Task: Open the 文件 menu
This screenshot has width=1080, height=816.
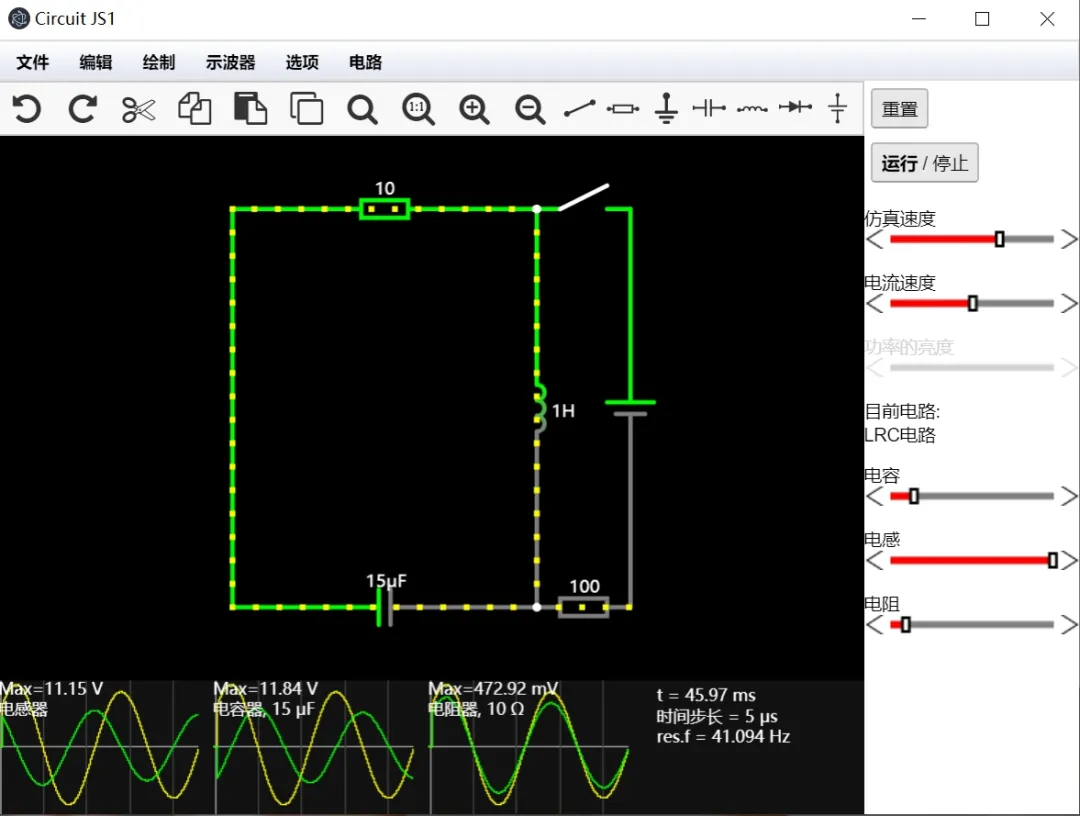Action: 32,63
